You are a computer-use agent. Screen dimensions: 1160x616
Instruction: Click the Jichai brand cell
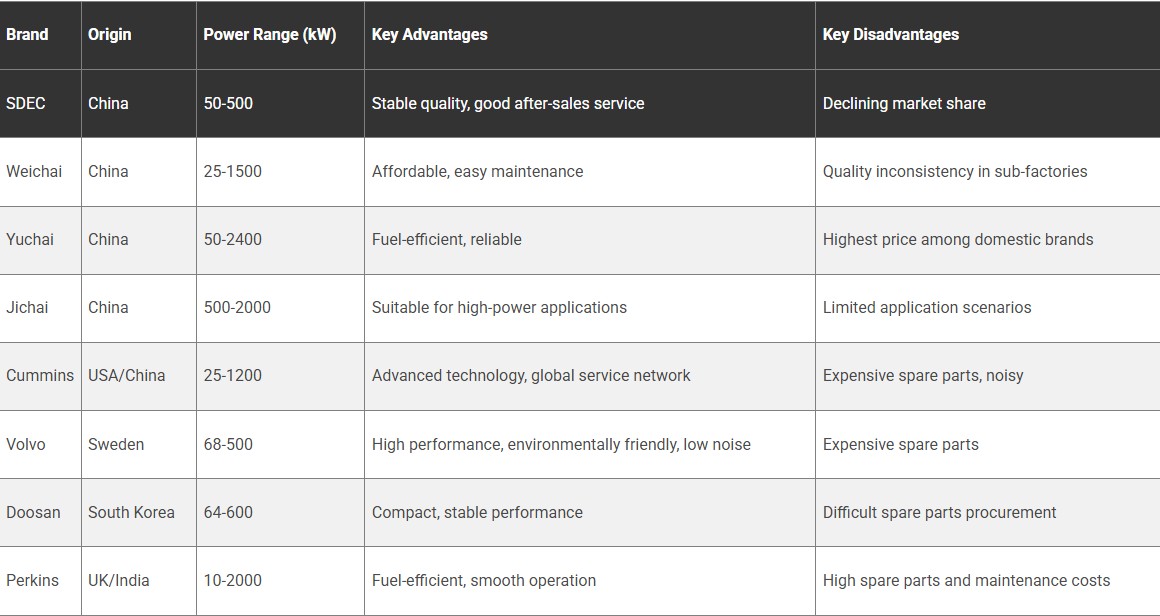tap(27, 307)
